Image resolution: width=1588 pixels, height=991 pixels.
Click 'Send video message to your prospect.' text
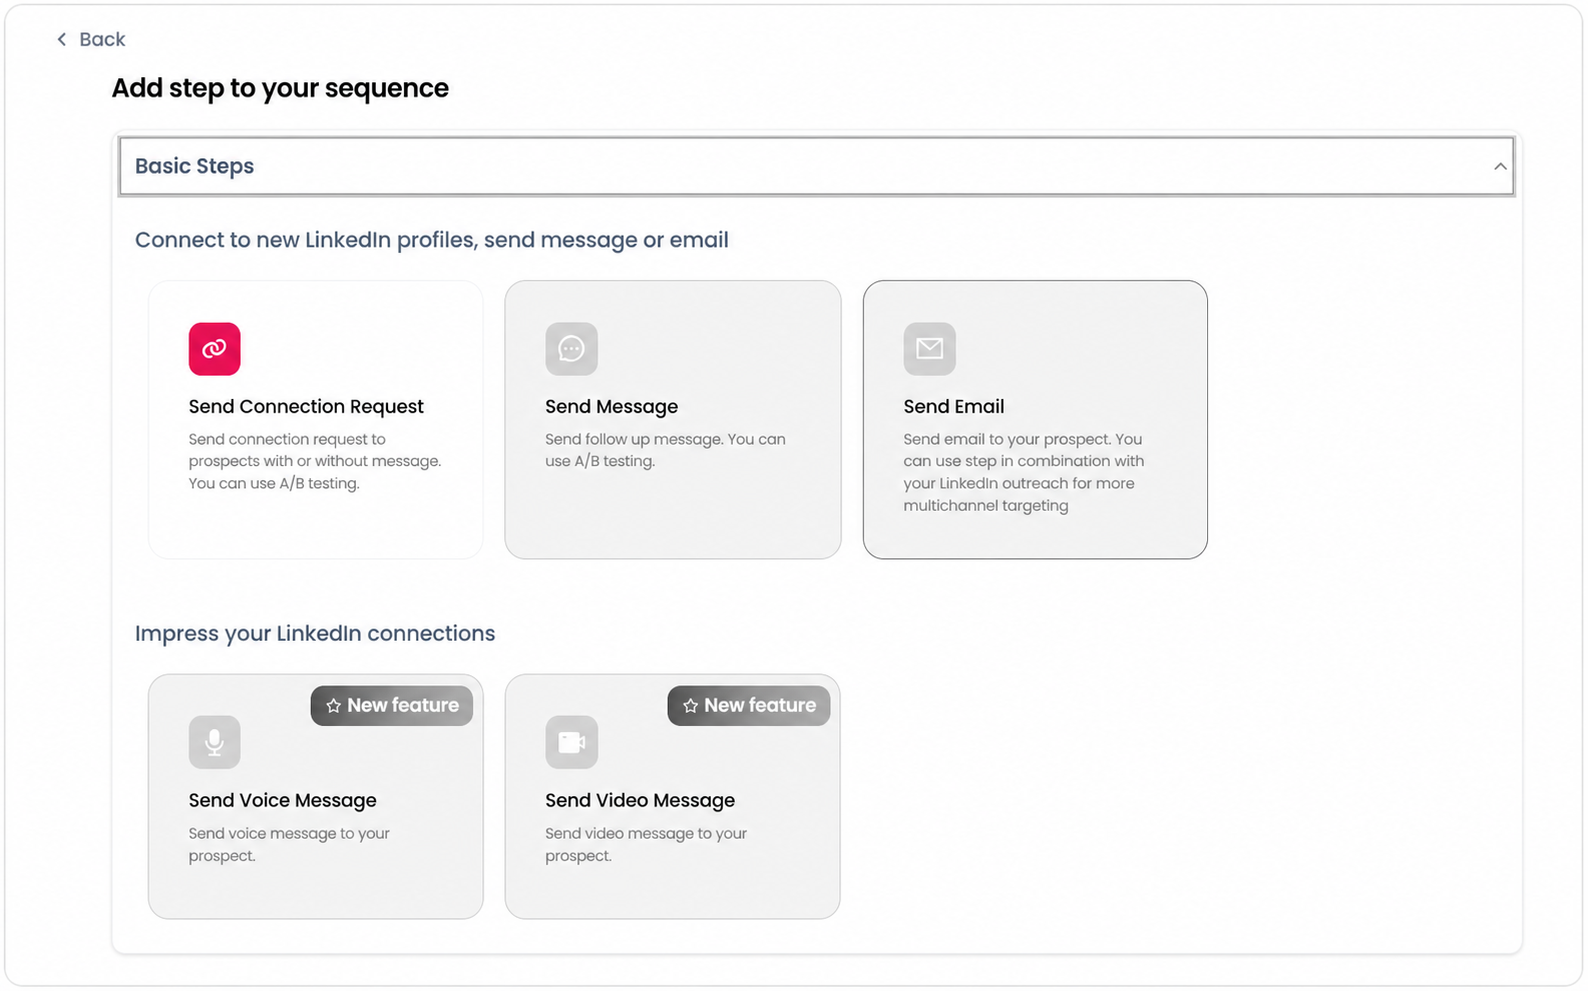[646, 844]
